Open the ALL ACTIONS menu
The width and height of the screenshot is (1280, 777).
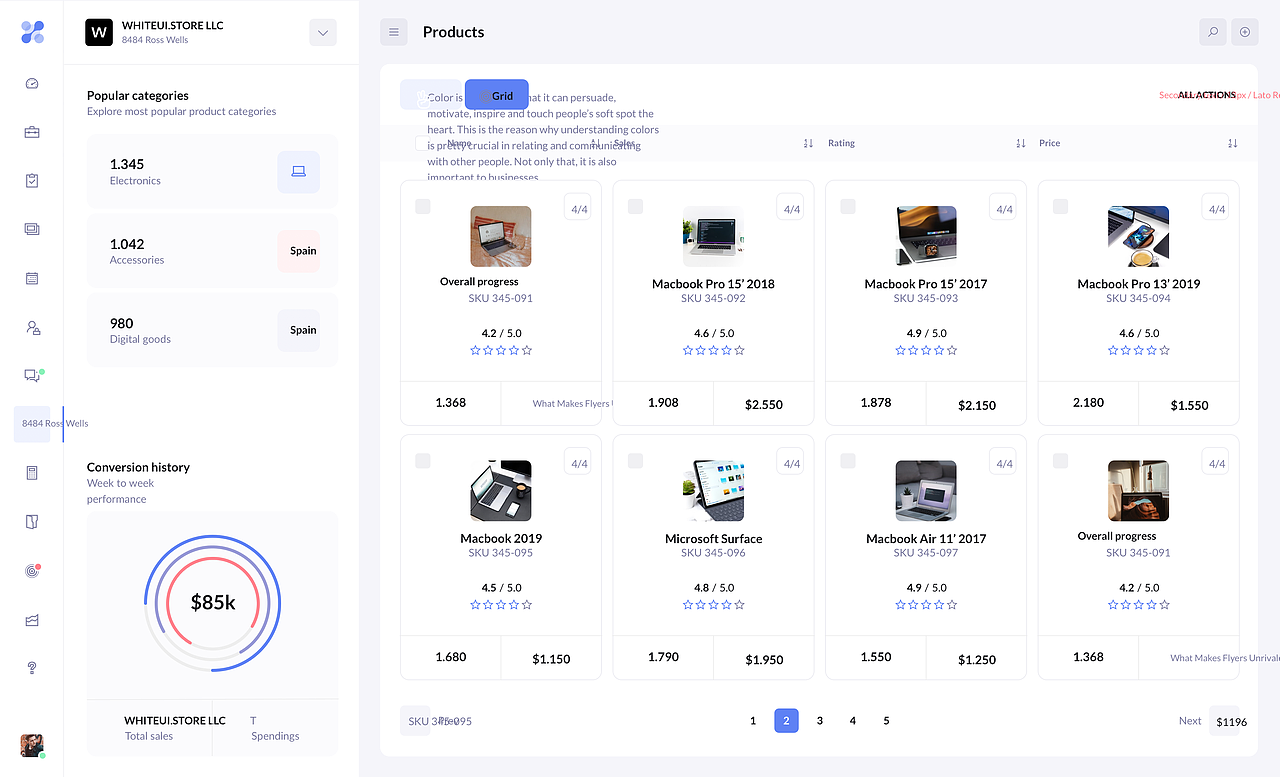click(x=1207, y=95)
